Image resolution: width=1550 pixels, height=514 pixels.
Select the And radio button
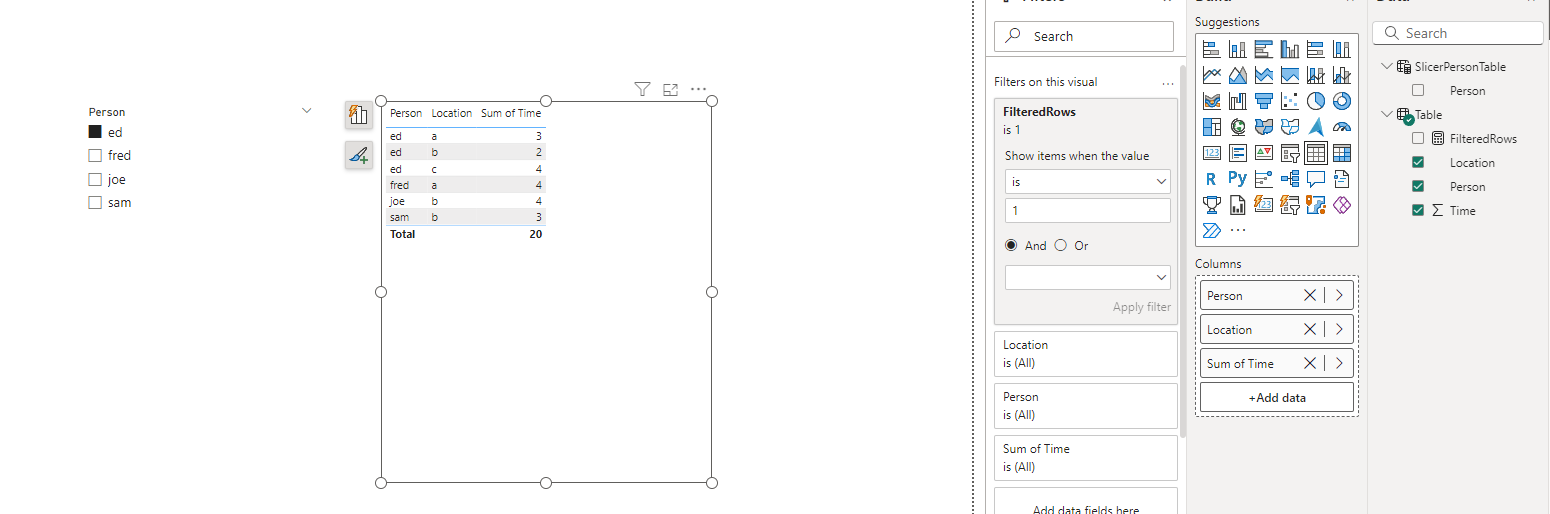[x=1011, y=245]
